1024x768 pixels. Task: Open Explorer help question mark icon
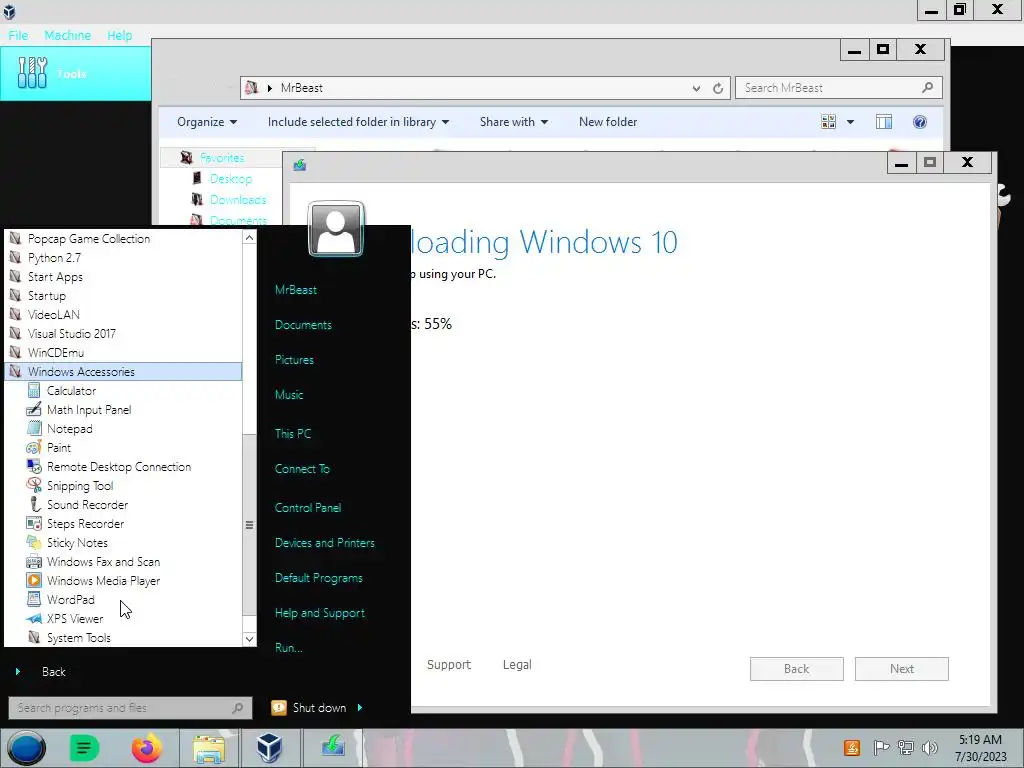tap(920, 121)
